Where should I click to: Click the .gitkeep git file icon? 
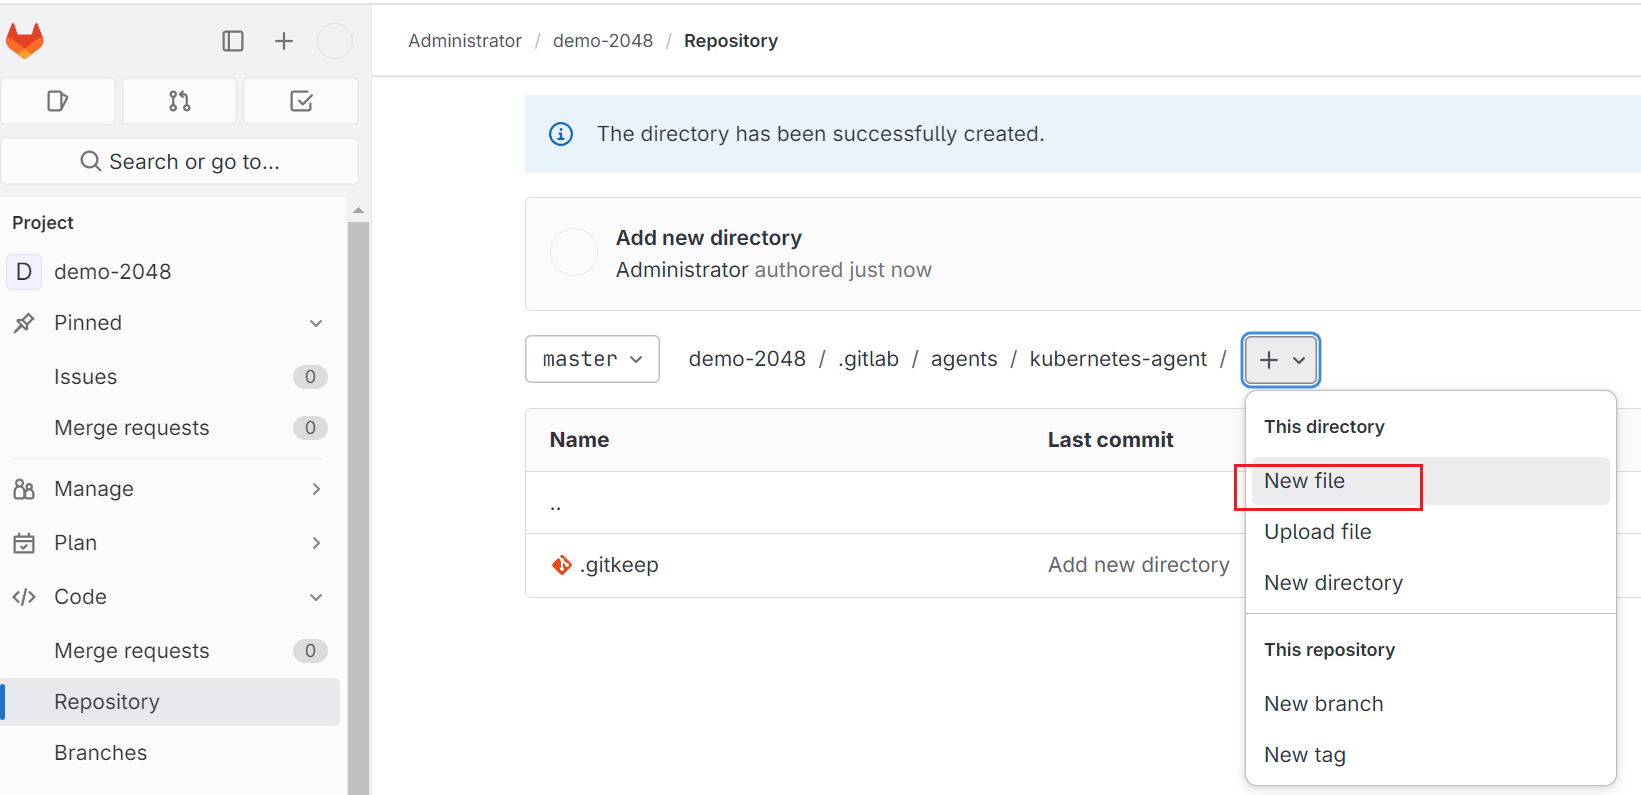(562, 565)
